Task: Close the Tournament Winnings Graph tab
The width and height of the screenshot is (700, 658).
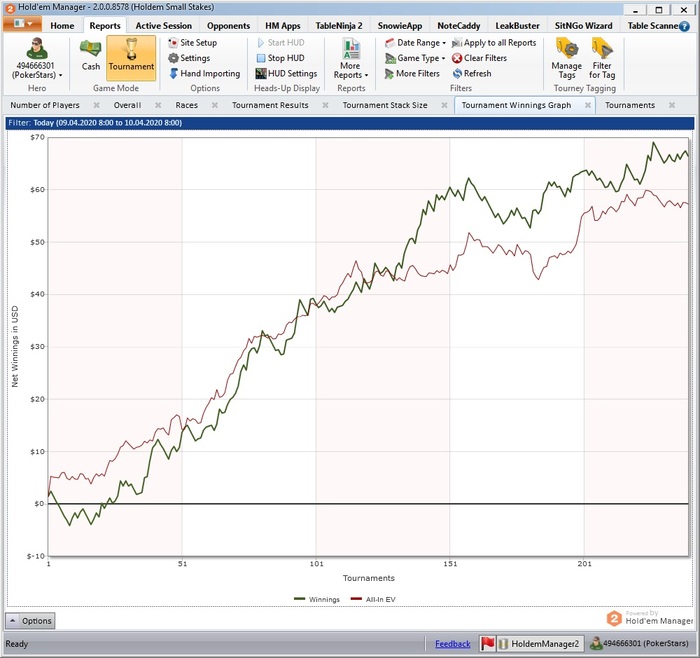Action: pyautogui.click(x=588, y=105)
